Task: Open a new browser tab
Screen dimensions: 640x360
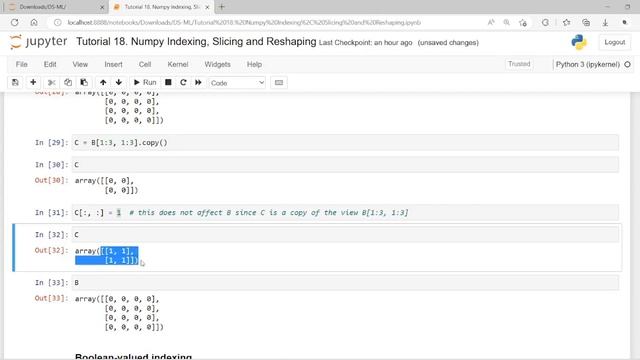Action: 222,7
